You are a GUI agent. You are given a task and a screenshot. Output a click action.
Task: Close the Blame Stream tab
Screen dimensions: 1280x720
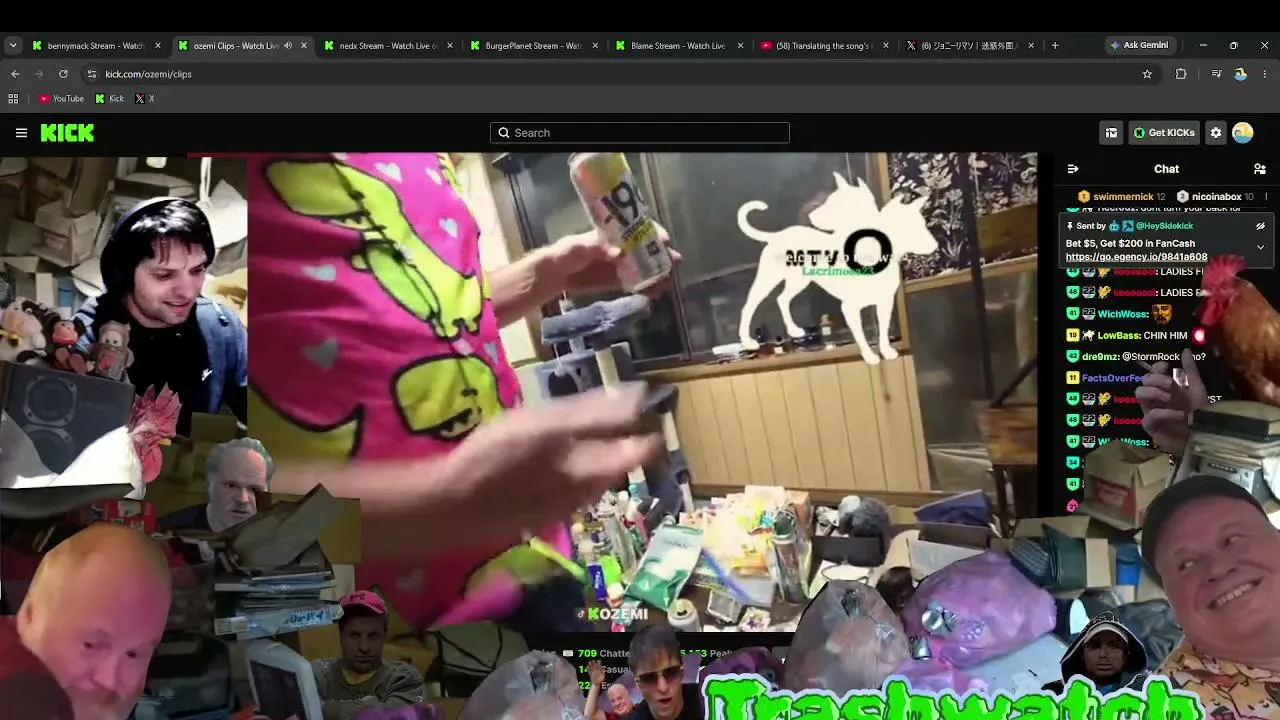click(741, 45)
